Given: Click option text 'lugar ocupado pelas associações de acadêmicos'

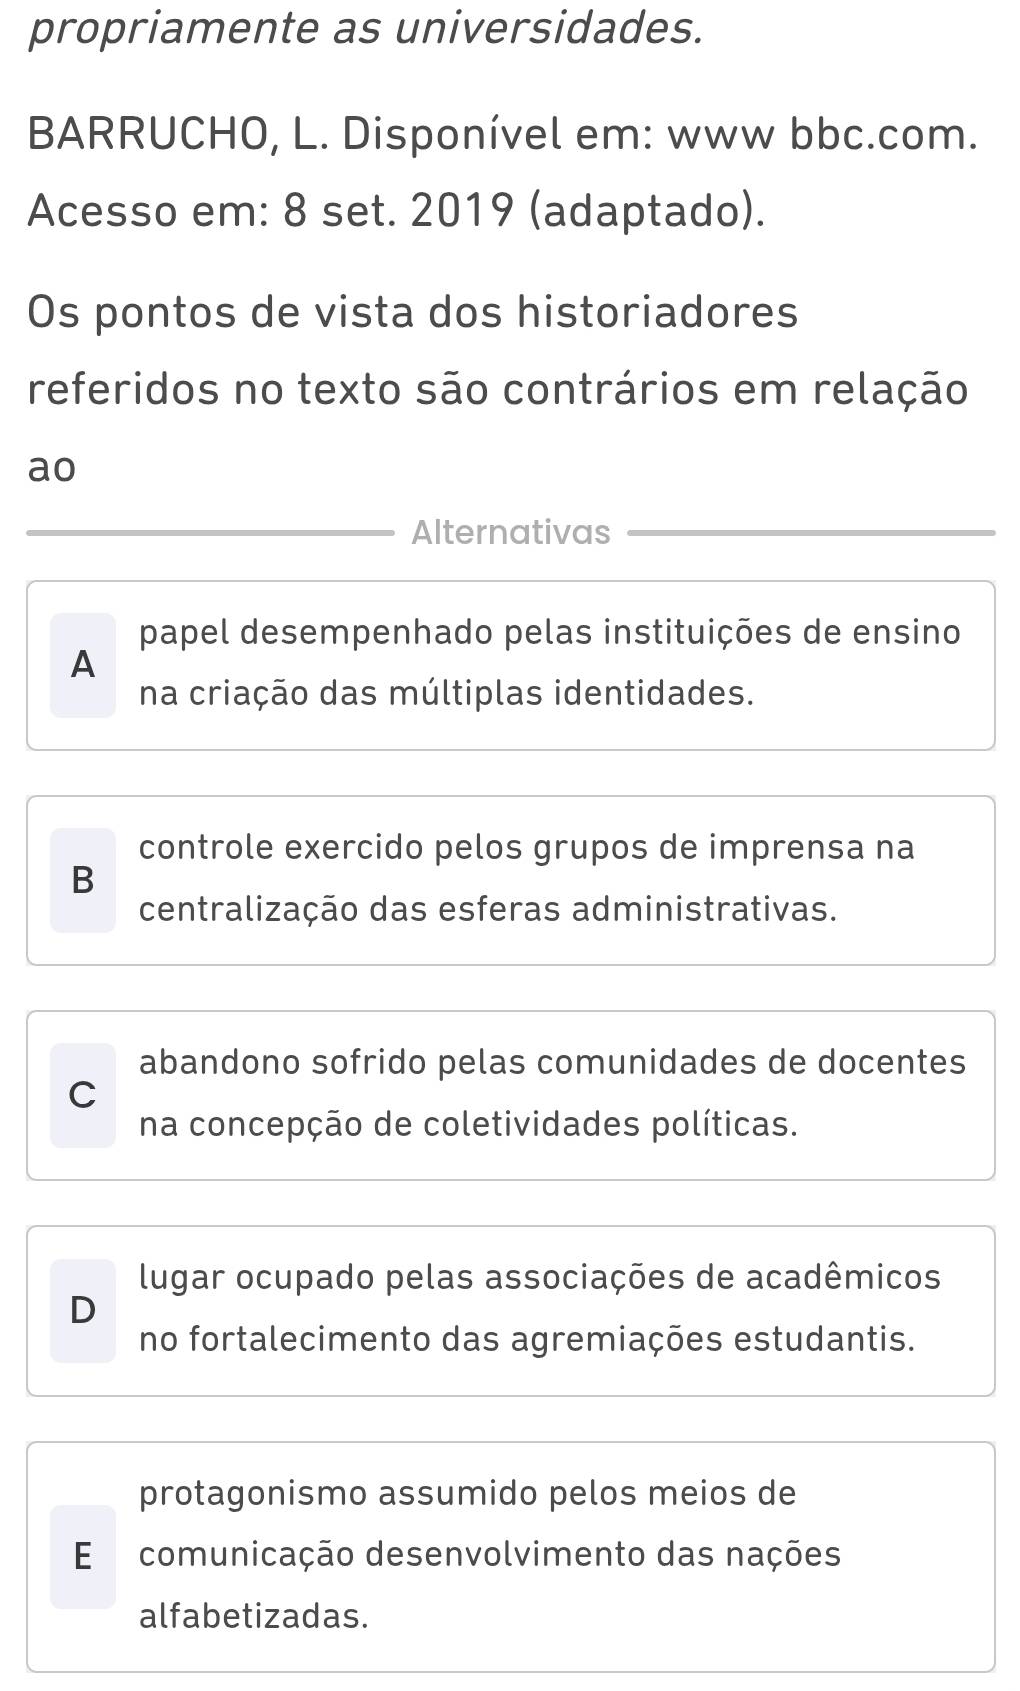Looking at the screenshot, I should (x=540, y=1278).
